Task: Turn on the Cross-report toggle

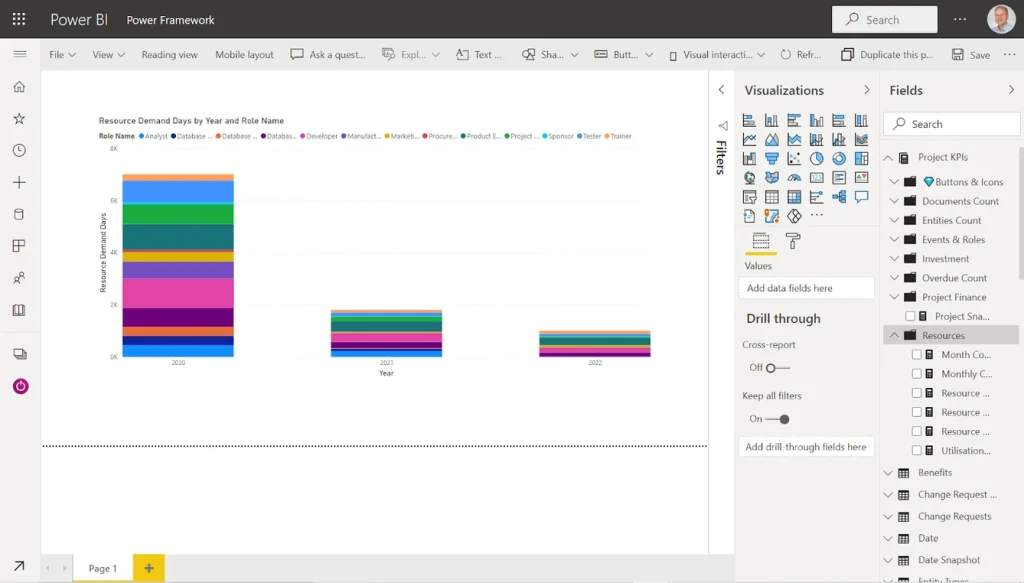Action: (776, 368)
